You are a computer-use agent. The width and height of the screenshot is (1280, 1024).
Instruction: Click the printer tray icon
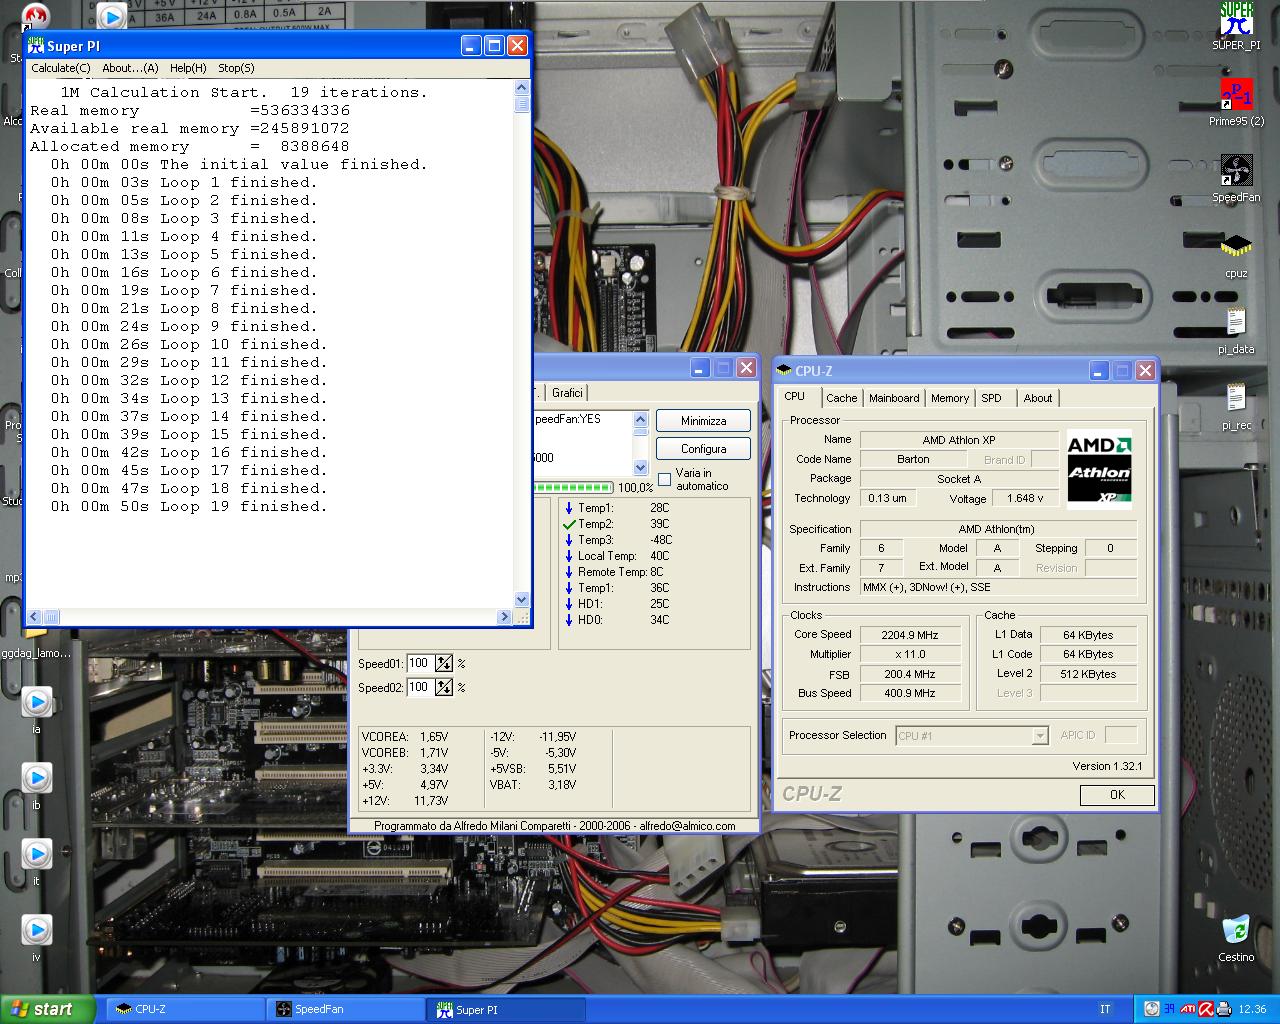tap(1223, 1009)
